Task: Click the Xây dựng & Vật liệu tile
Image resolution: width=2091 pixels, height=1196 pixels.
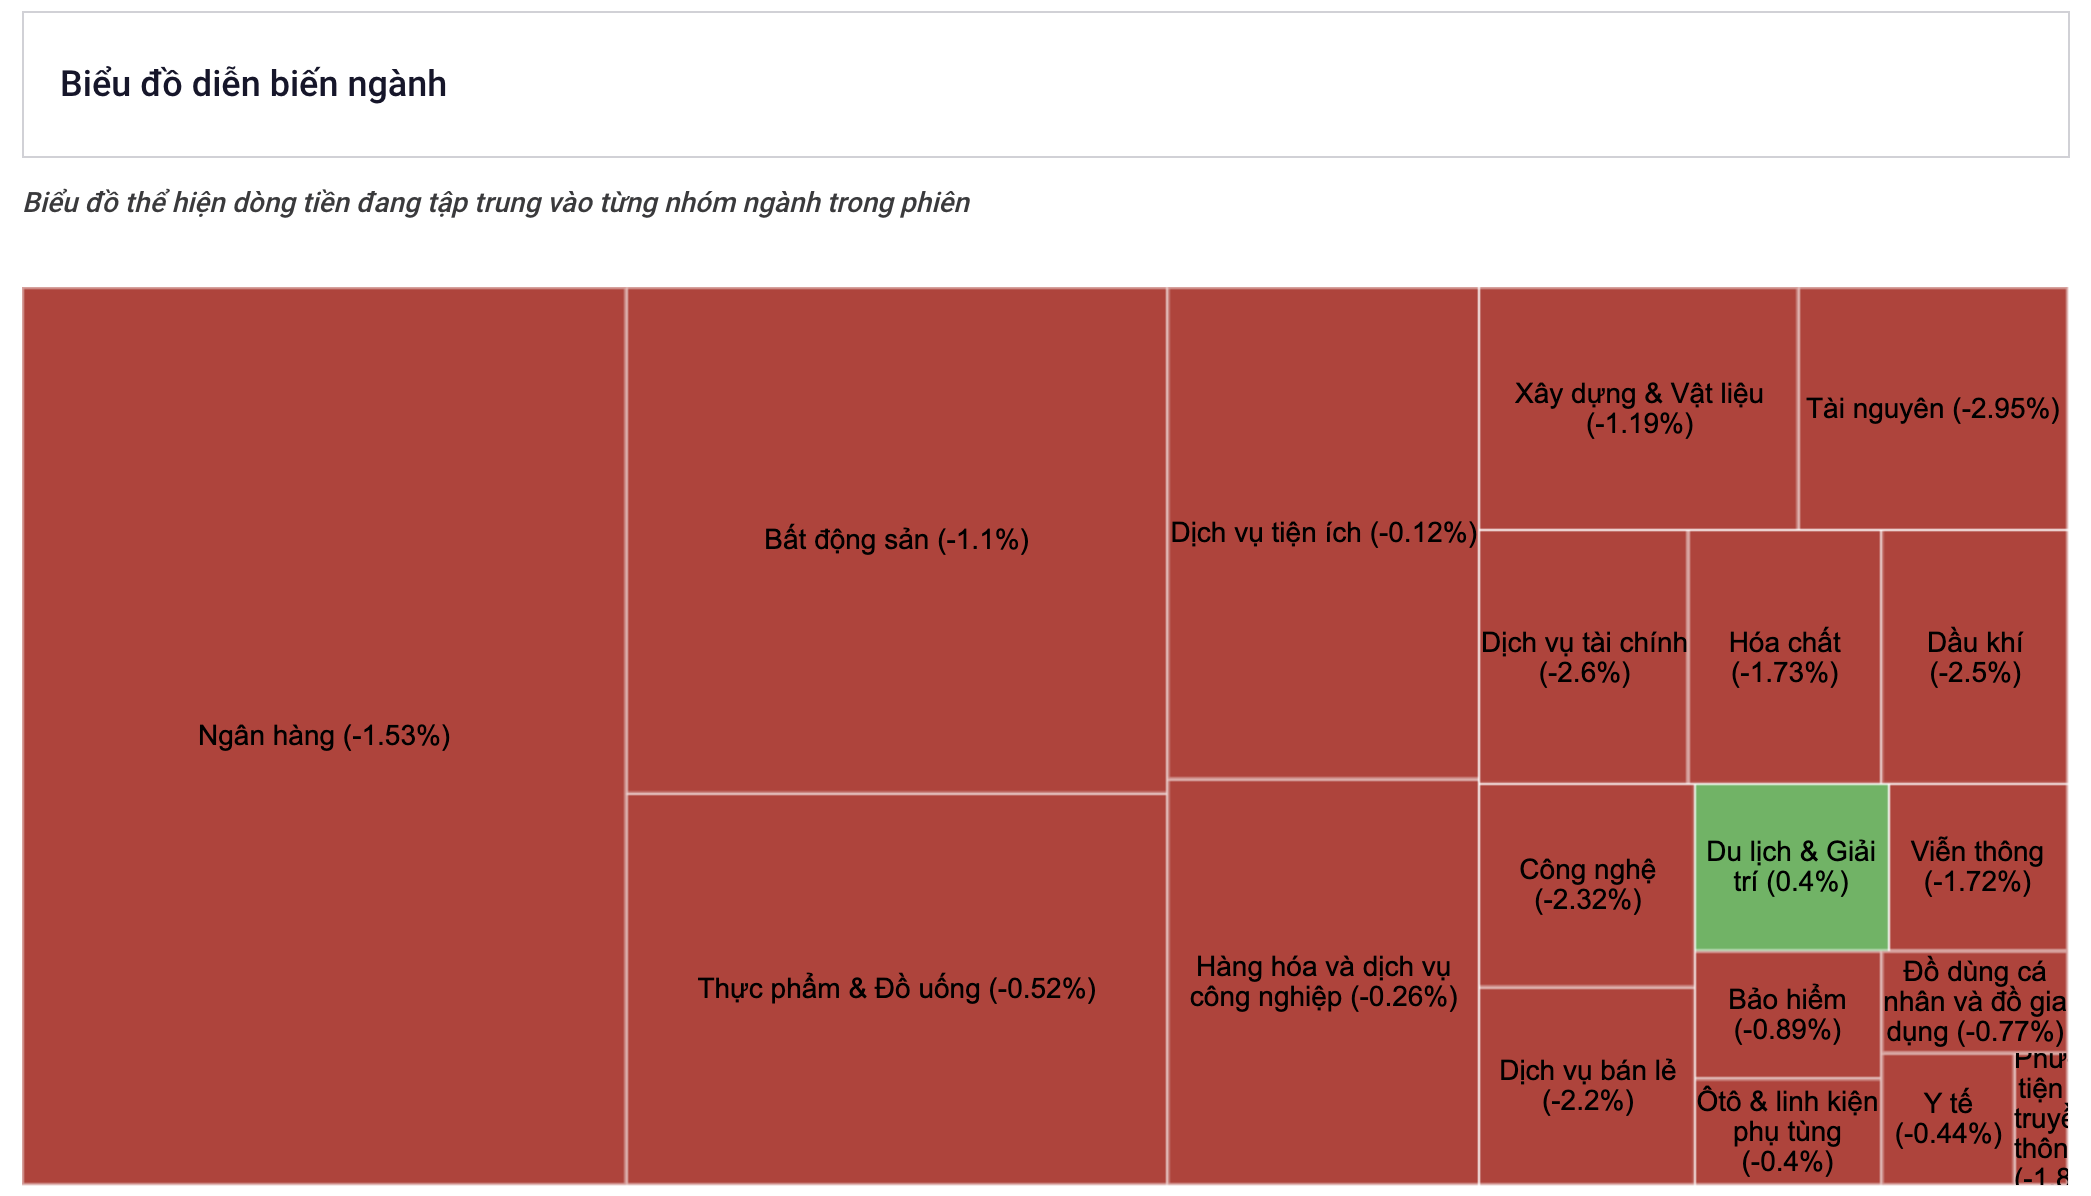Action: pyautogui.click(x=1638, y=408)
